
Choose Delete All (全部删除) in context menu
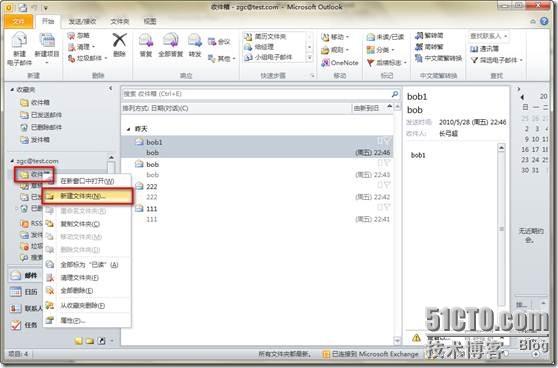(87, 290)
